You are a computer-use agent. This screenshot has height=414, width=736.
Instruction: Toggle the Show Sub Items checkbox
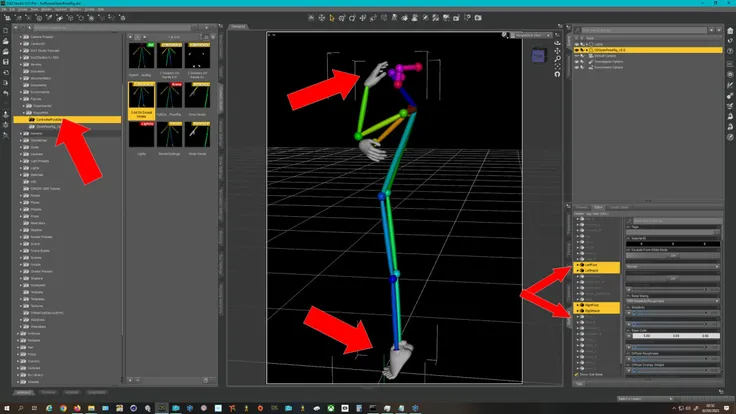click(577, 375)
